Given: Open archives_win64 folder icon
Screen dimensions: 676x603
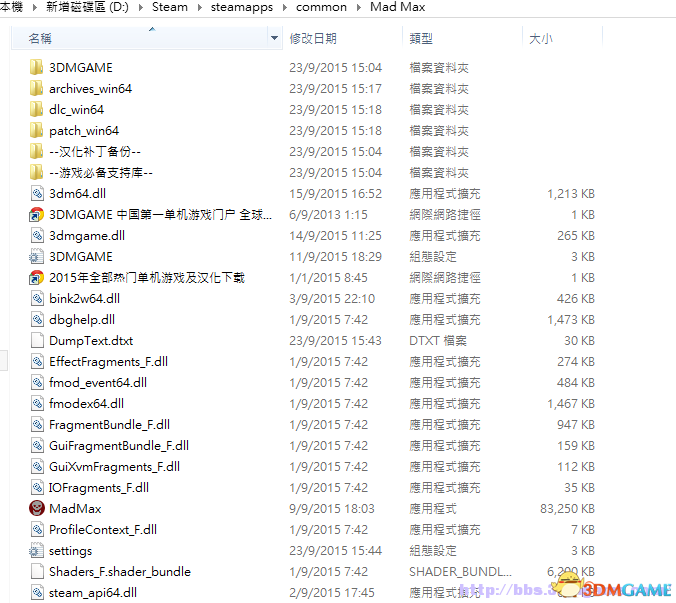Looking at the screenshot, I should point(36,88).
